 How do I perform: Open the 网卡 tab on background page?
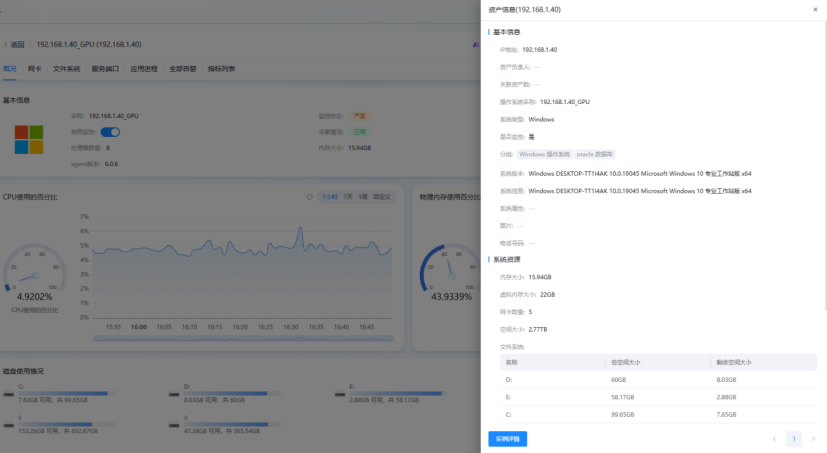point(34,69)
